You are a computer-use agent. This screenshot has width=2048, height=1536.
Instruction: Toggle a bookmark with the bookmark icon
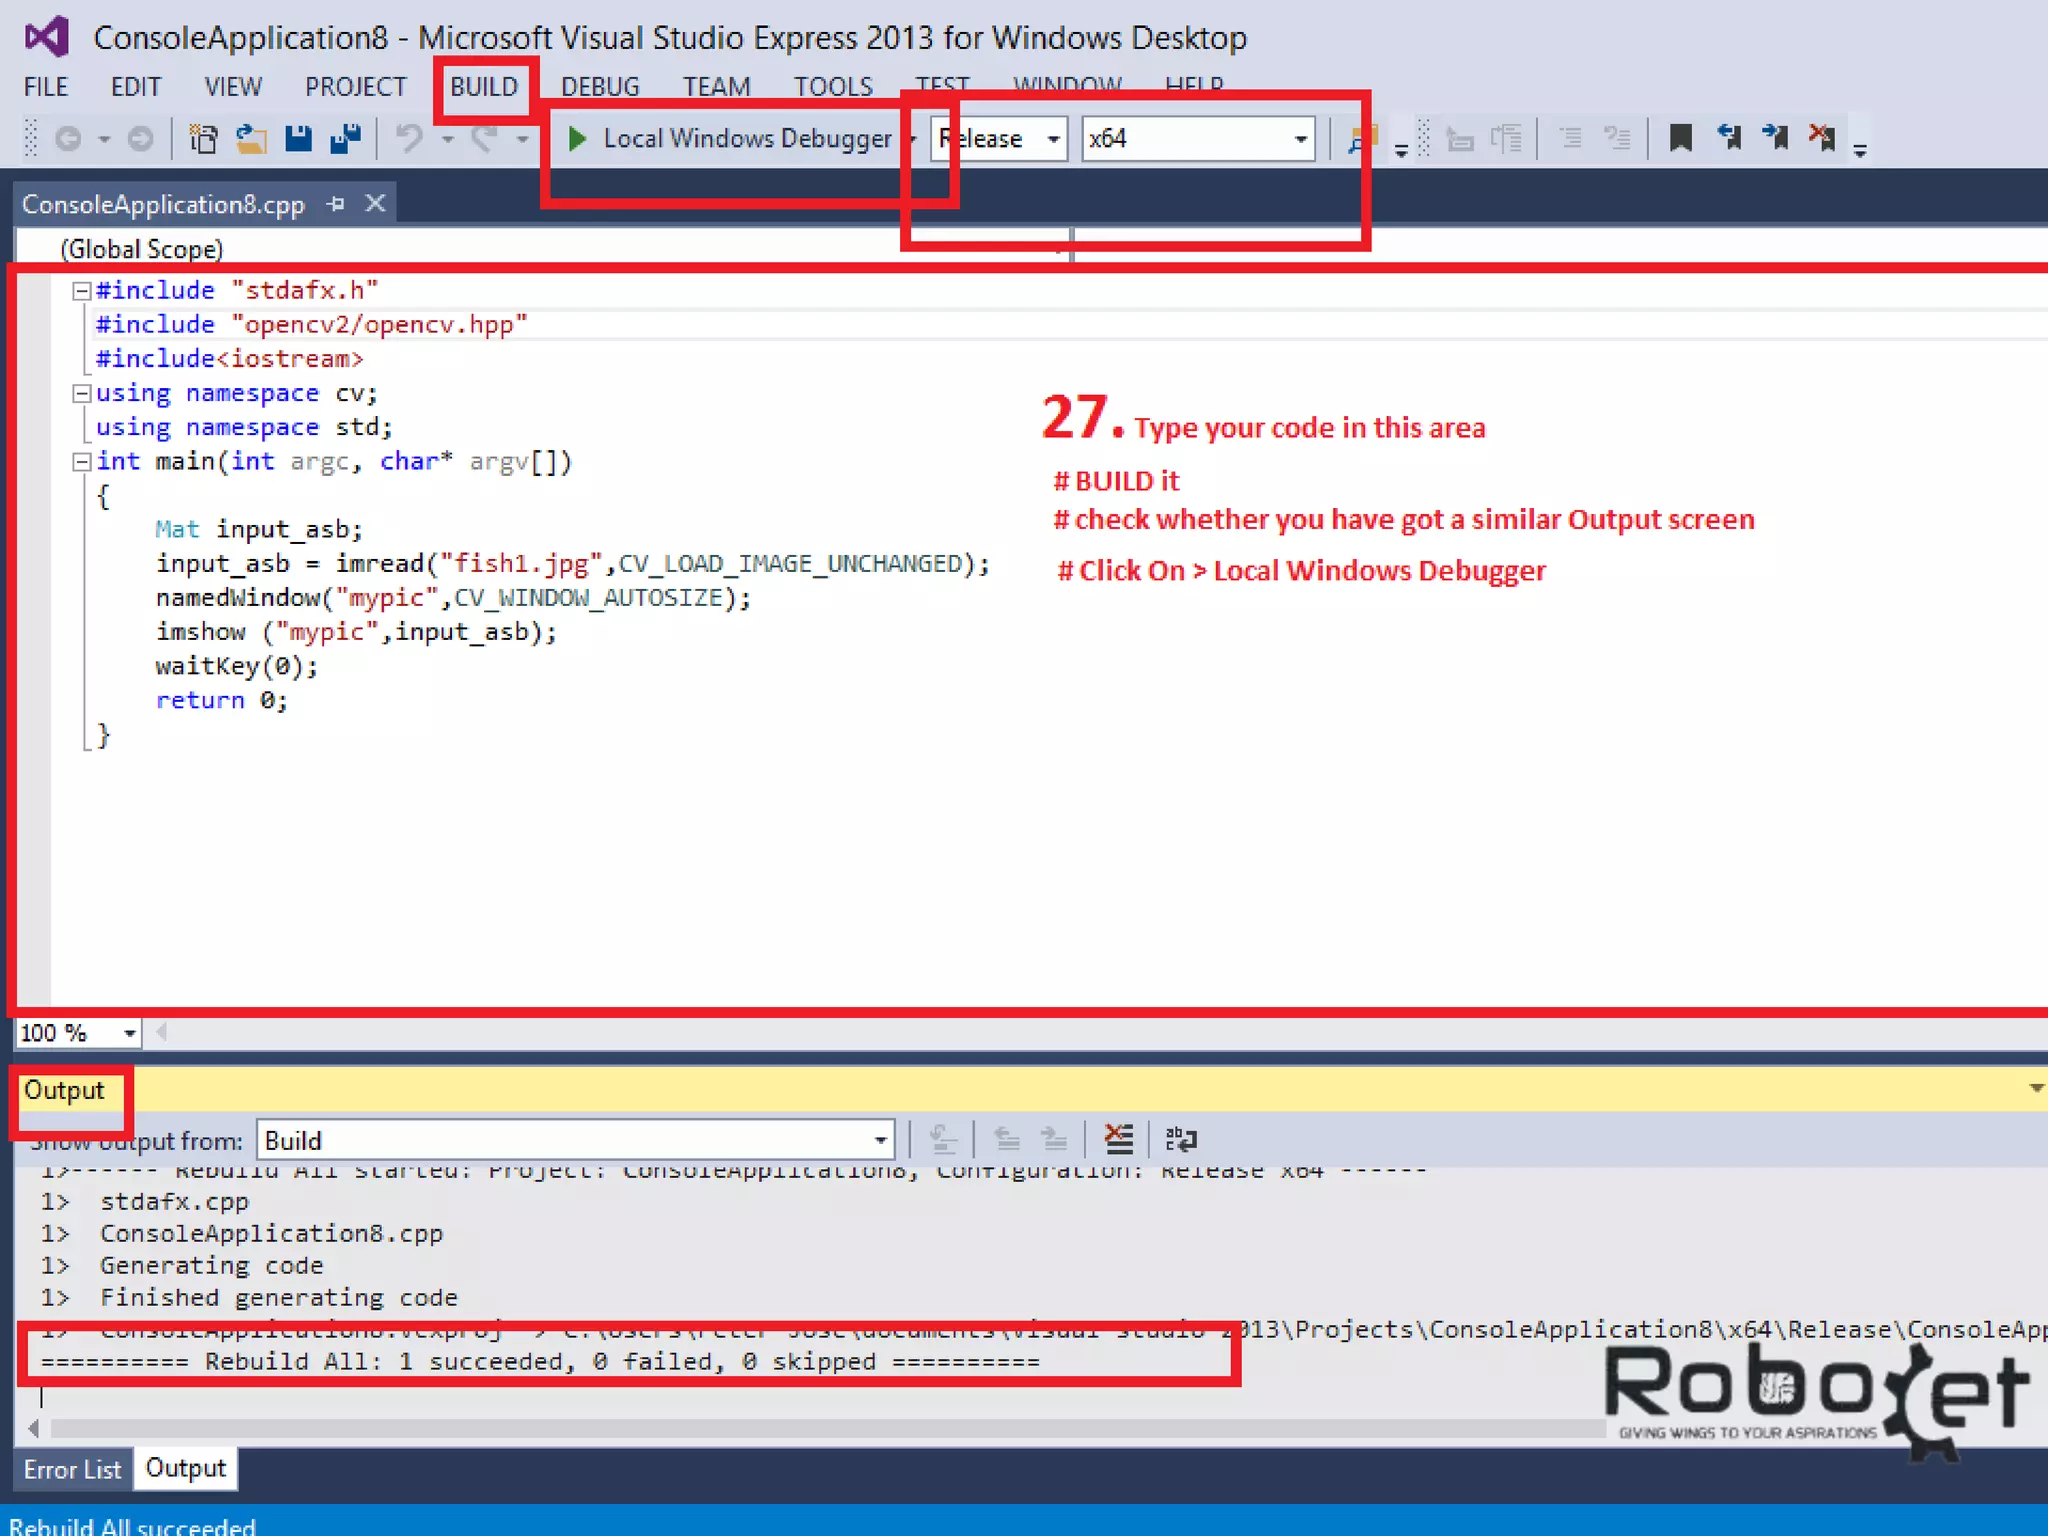coord(1680,138)
